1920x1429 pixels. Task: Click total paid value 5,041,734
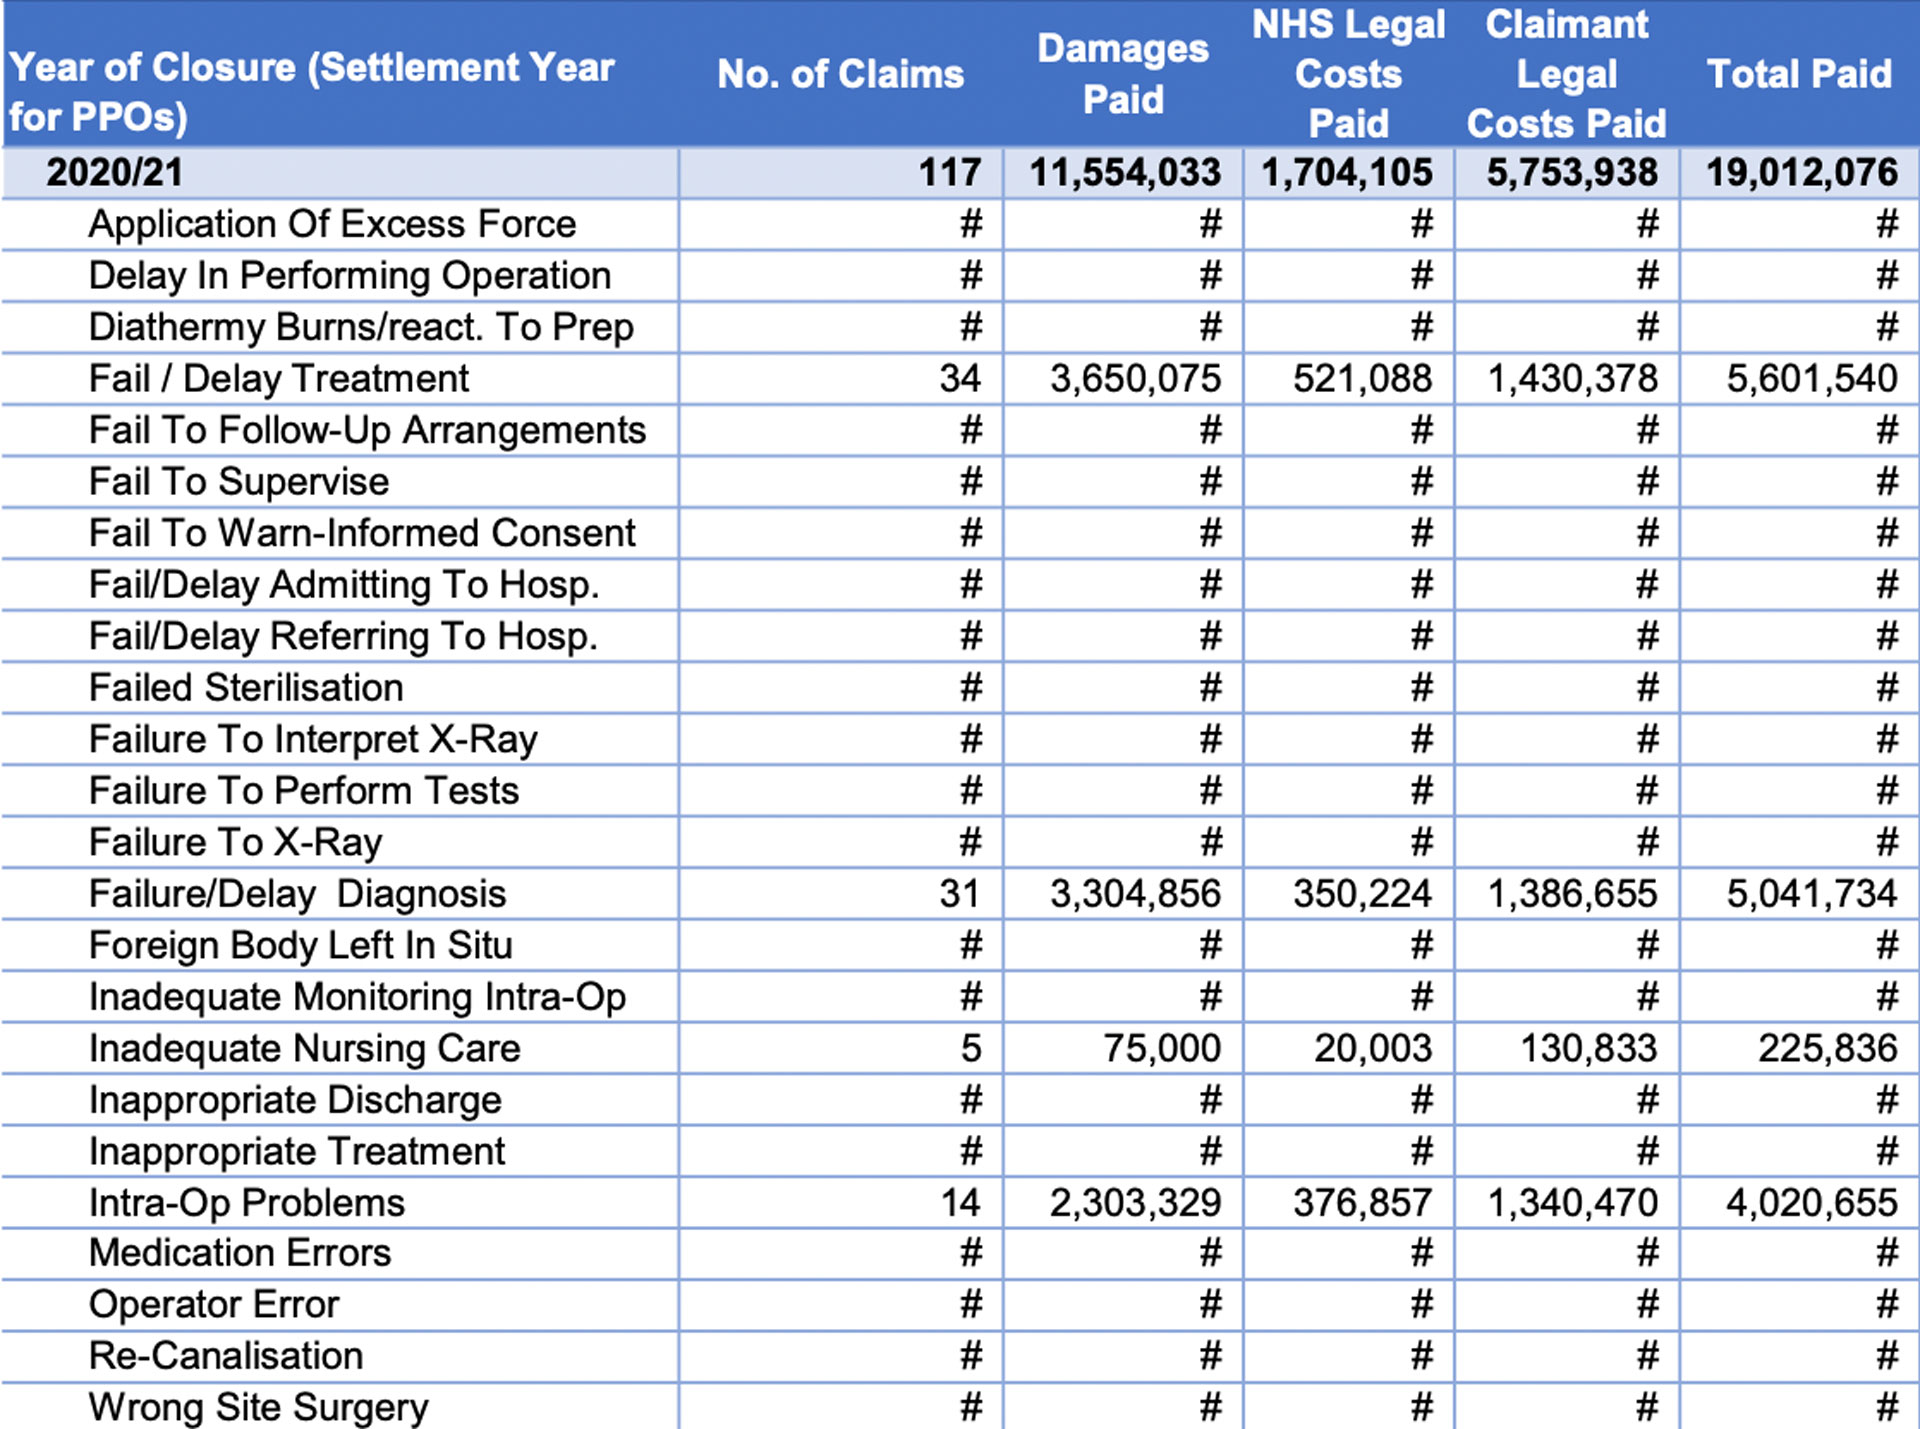click(1812, 893)
